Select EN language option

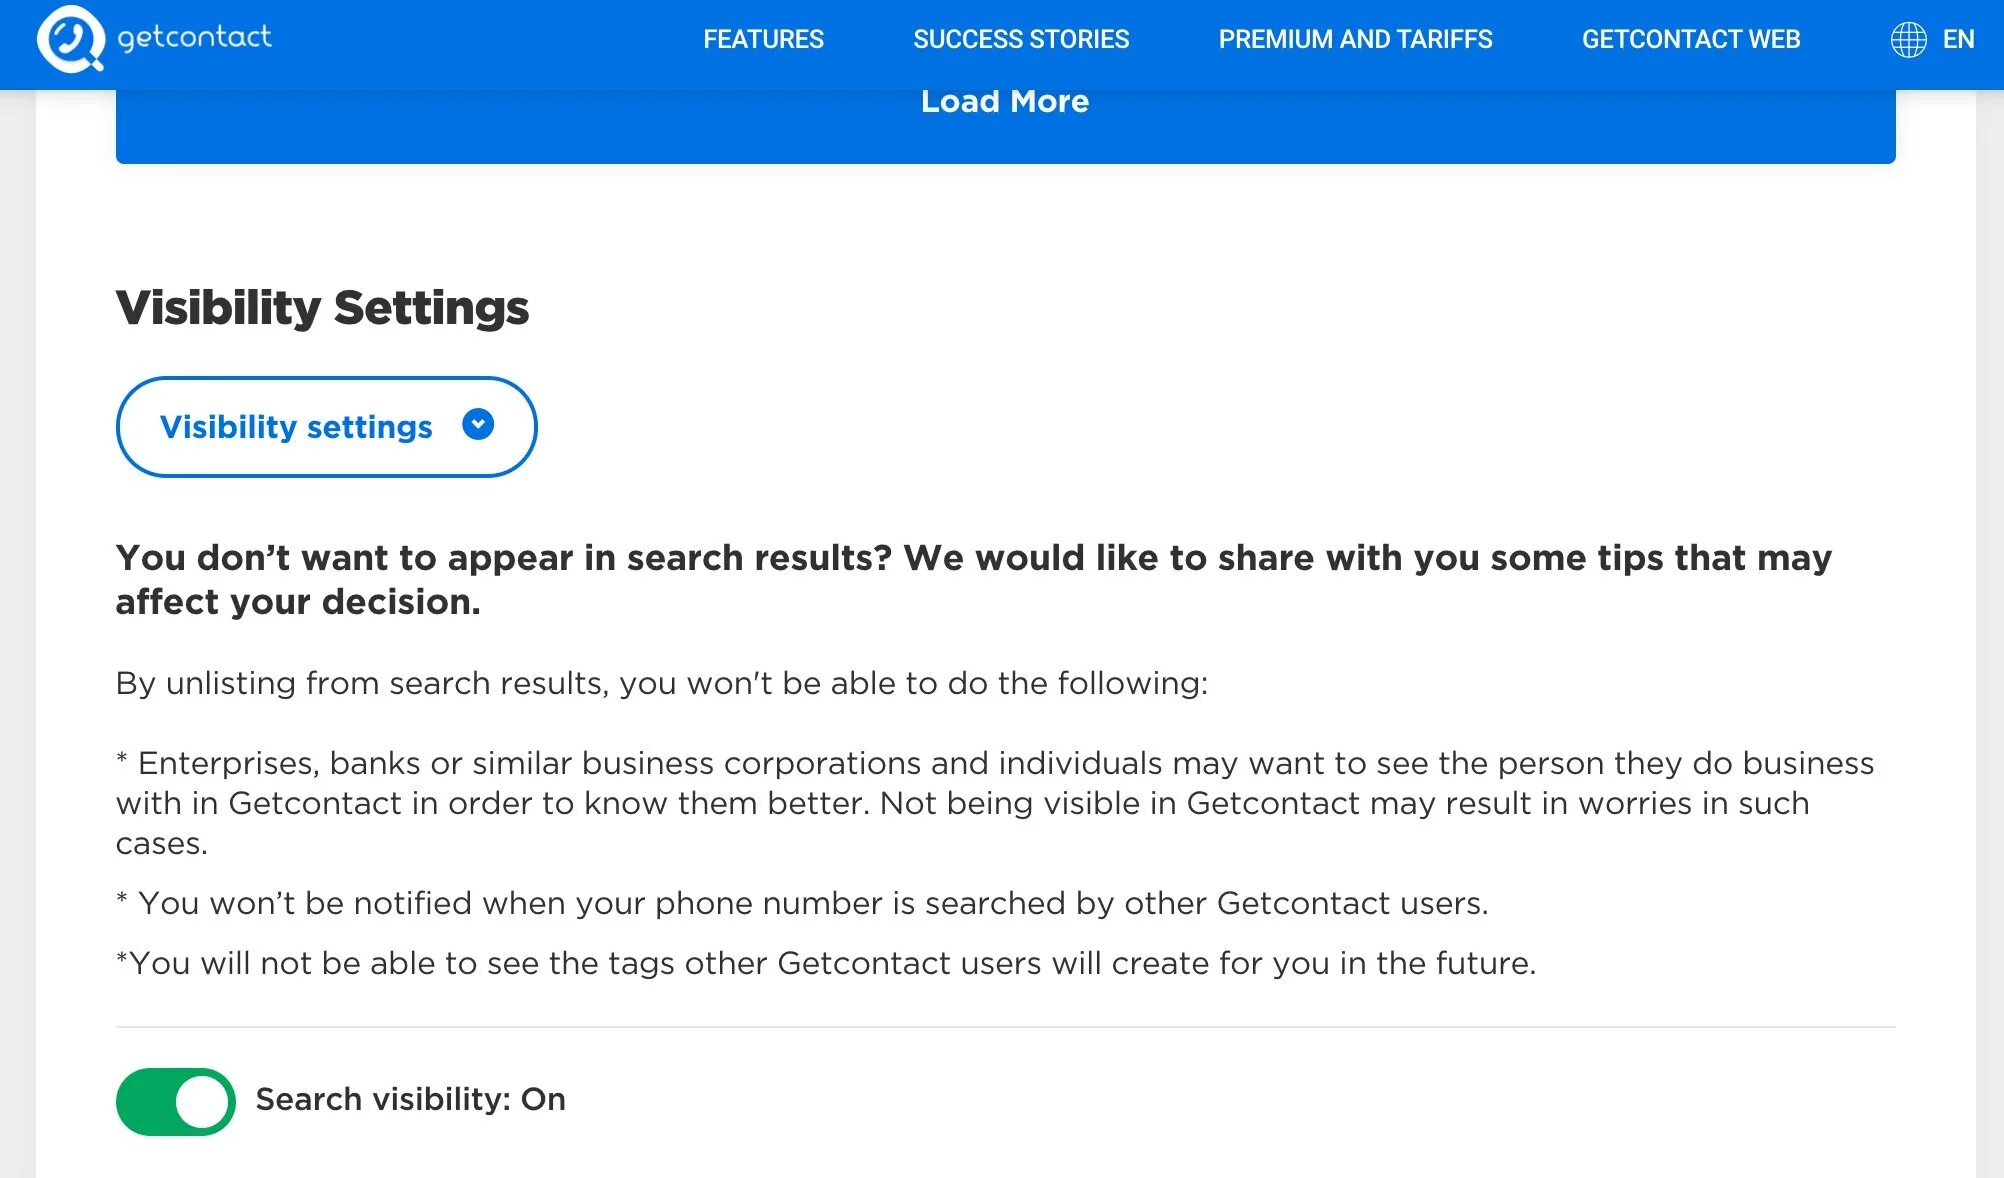point(1956,39)
